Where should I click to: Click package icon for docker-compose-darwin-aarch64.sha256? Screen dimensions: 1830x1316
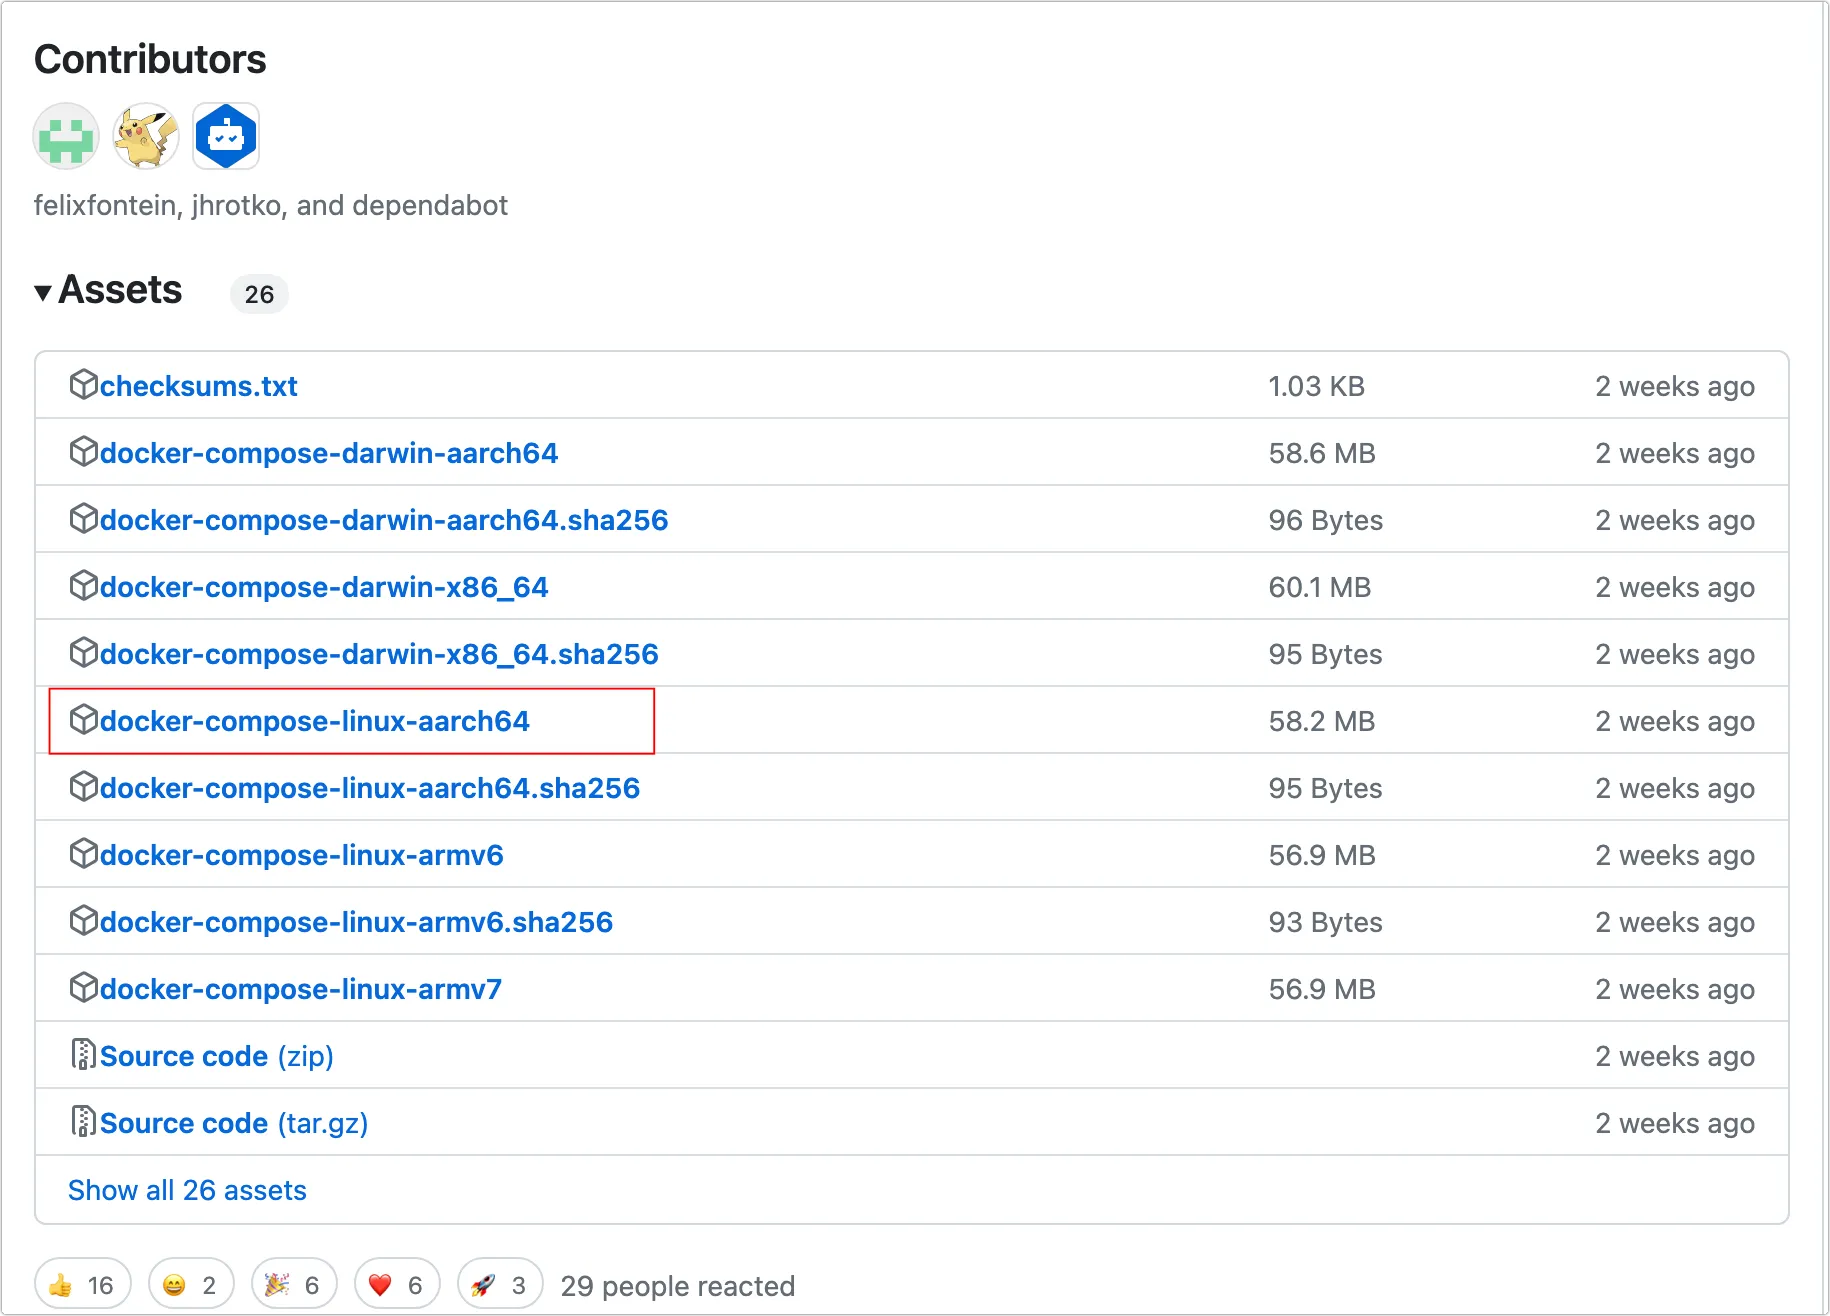point(83,518)
